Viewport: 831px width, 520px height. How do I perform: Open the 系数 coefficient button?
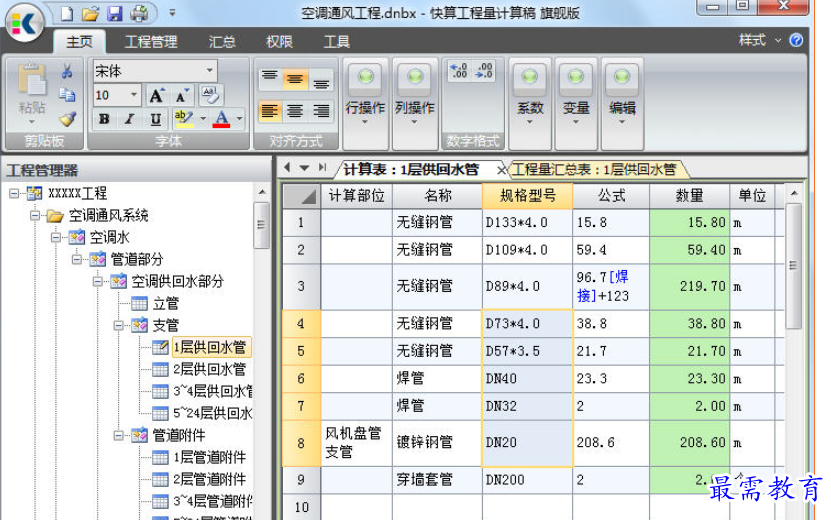pos(530,104)
